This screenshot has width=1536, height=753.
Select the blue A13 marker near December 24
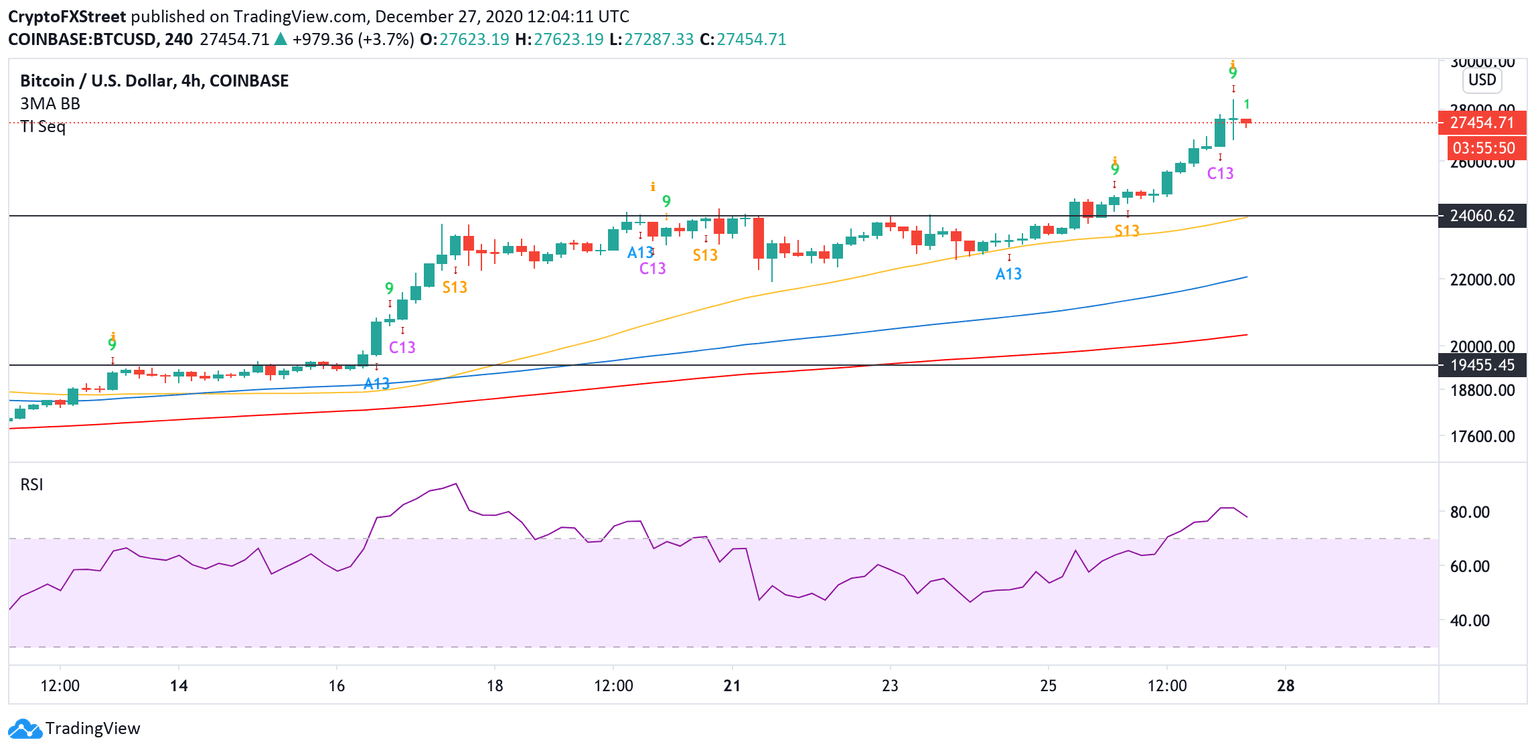click(1010, 272)
